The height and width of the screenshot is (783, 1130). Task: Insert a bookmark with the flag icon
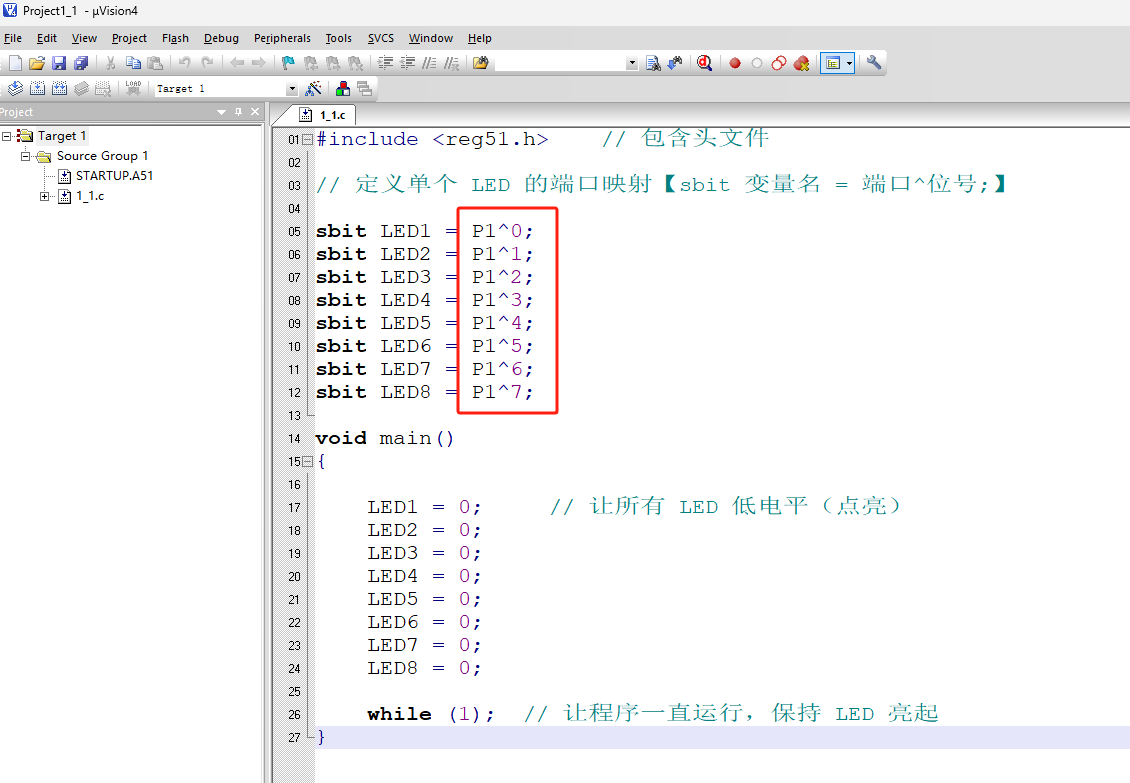288,63
